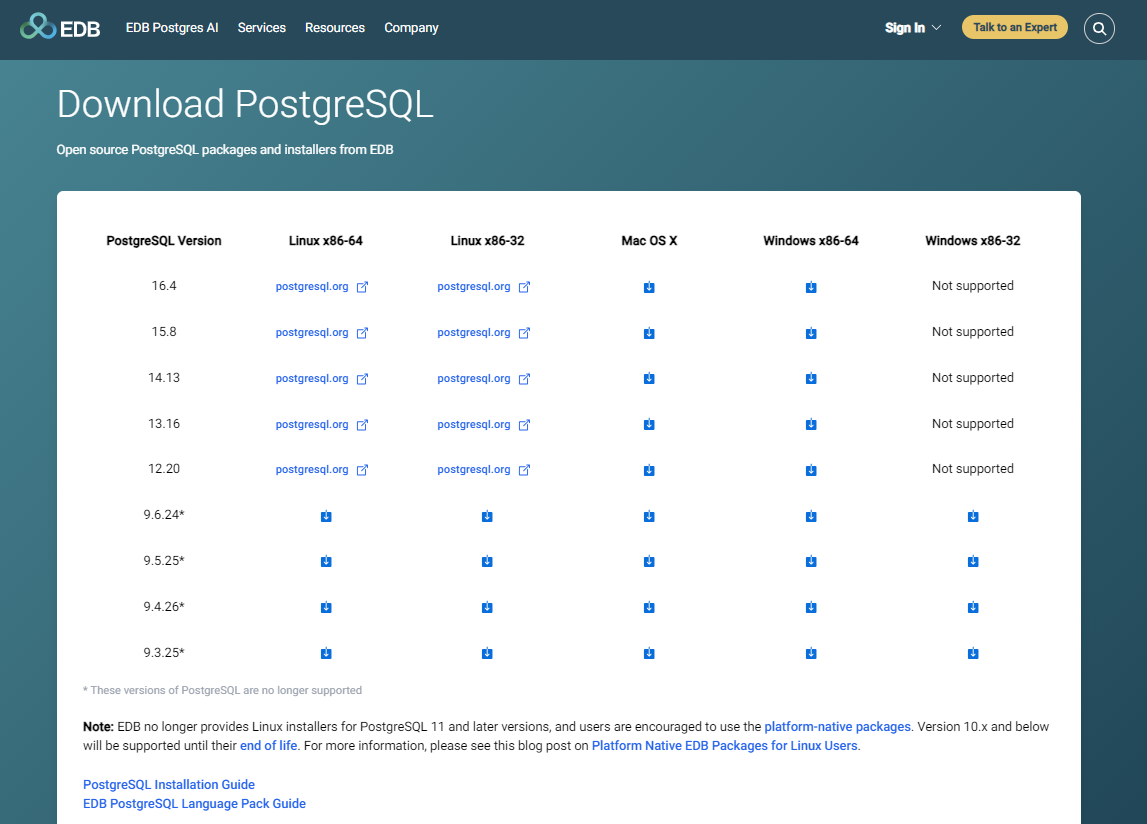1147x824 pixels.
Task: Download PostgreSQL 9.3.25 for Linux x86-32
Action: (487, 653)
